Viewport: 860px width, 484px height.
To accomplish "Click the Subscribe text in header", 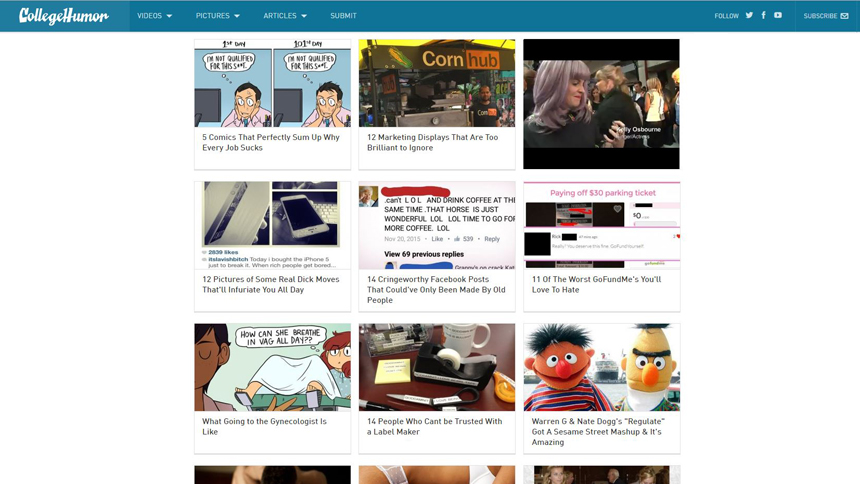I will point(820,16).
